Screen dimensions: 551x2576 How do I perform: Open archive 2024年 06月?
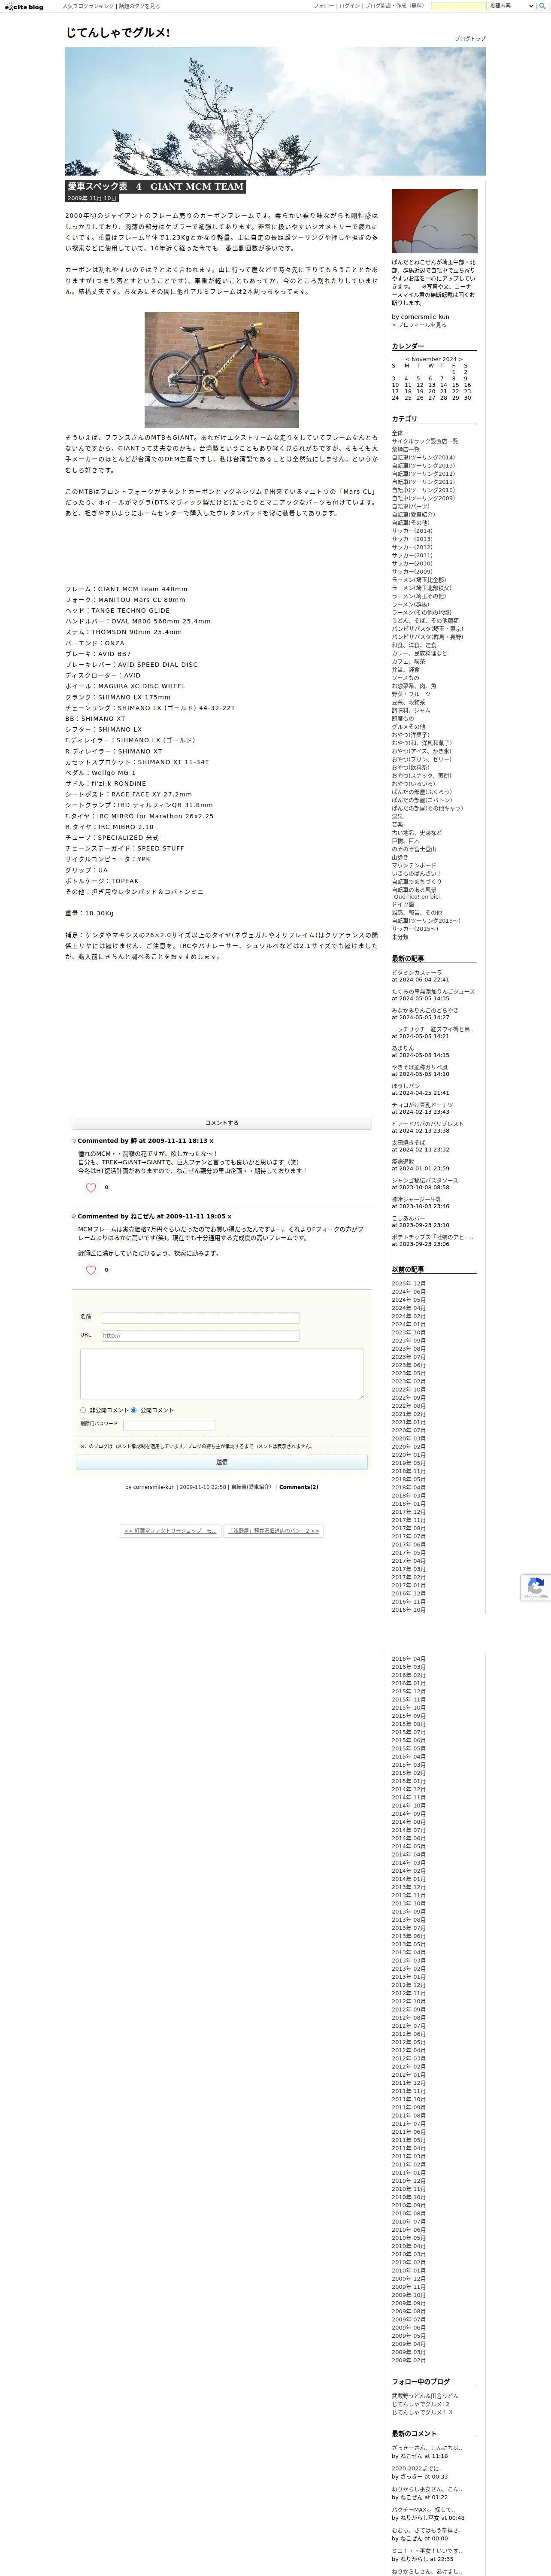tap(409, 1291)
